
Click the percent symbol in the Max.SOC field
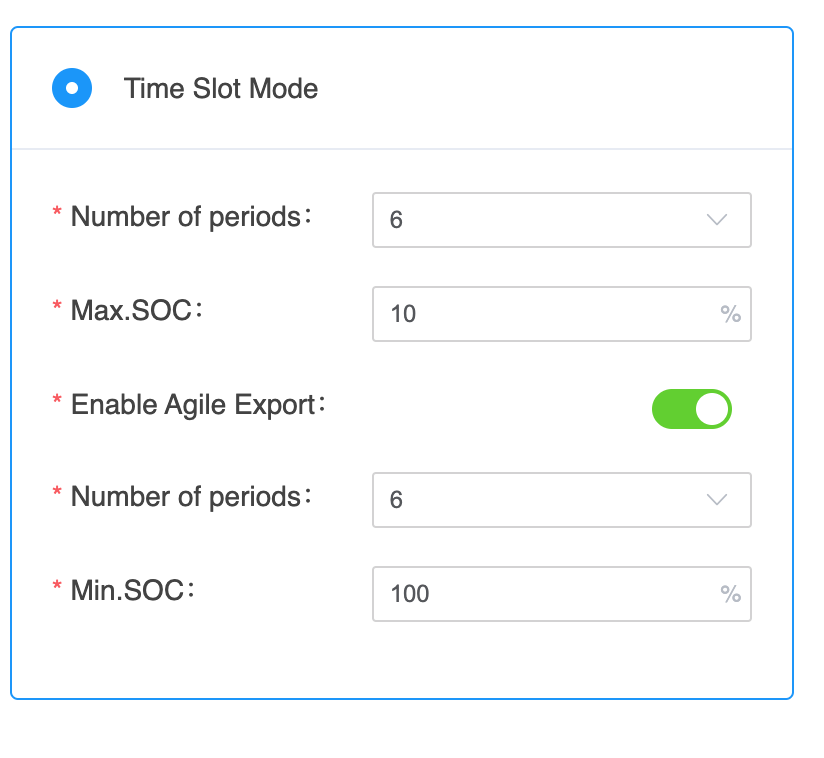coord(730,314)
